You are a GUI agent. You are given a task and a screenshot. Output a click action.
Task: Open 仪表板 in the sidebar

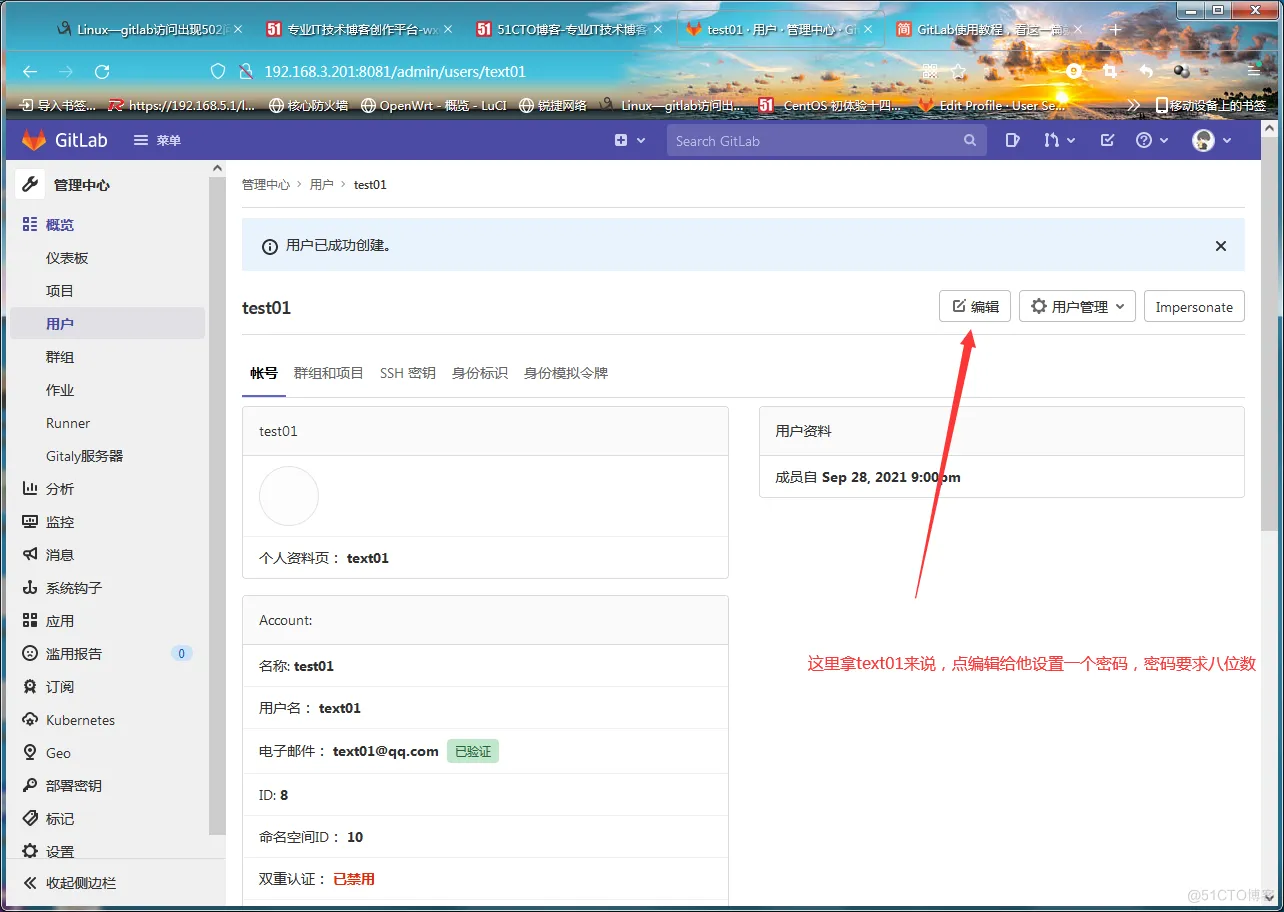pos(67,258)
